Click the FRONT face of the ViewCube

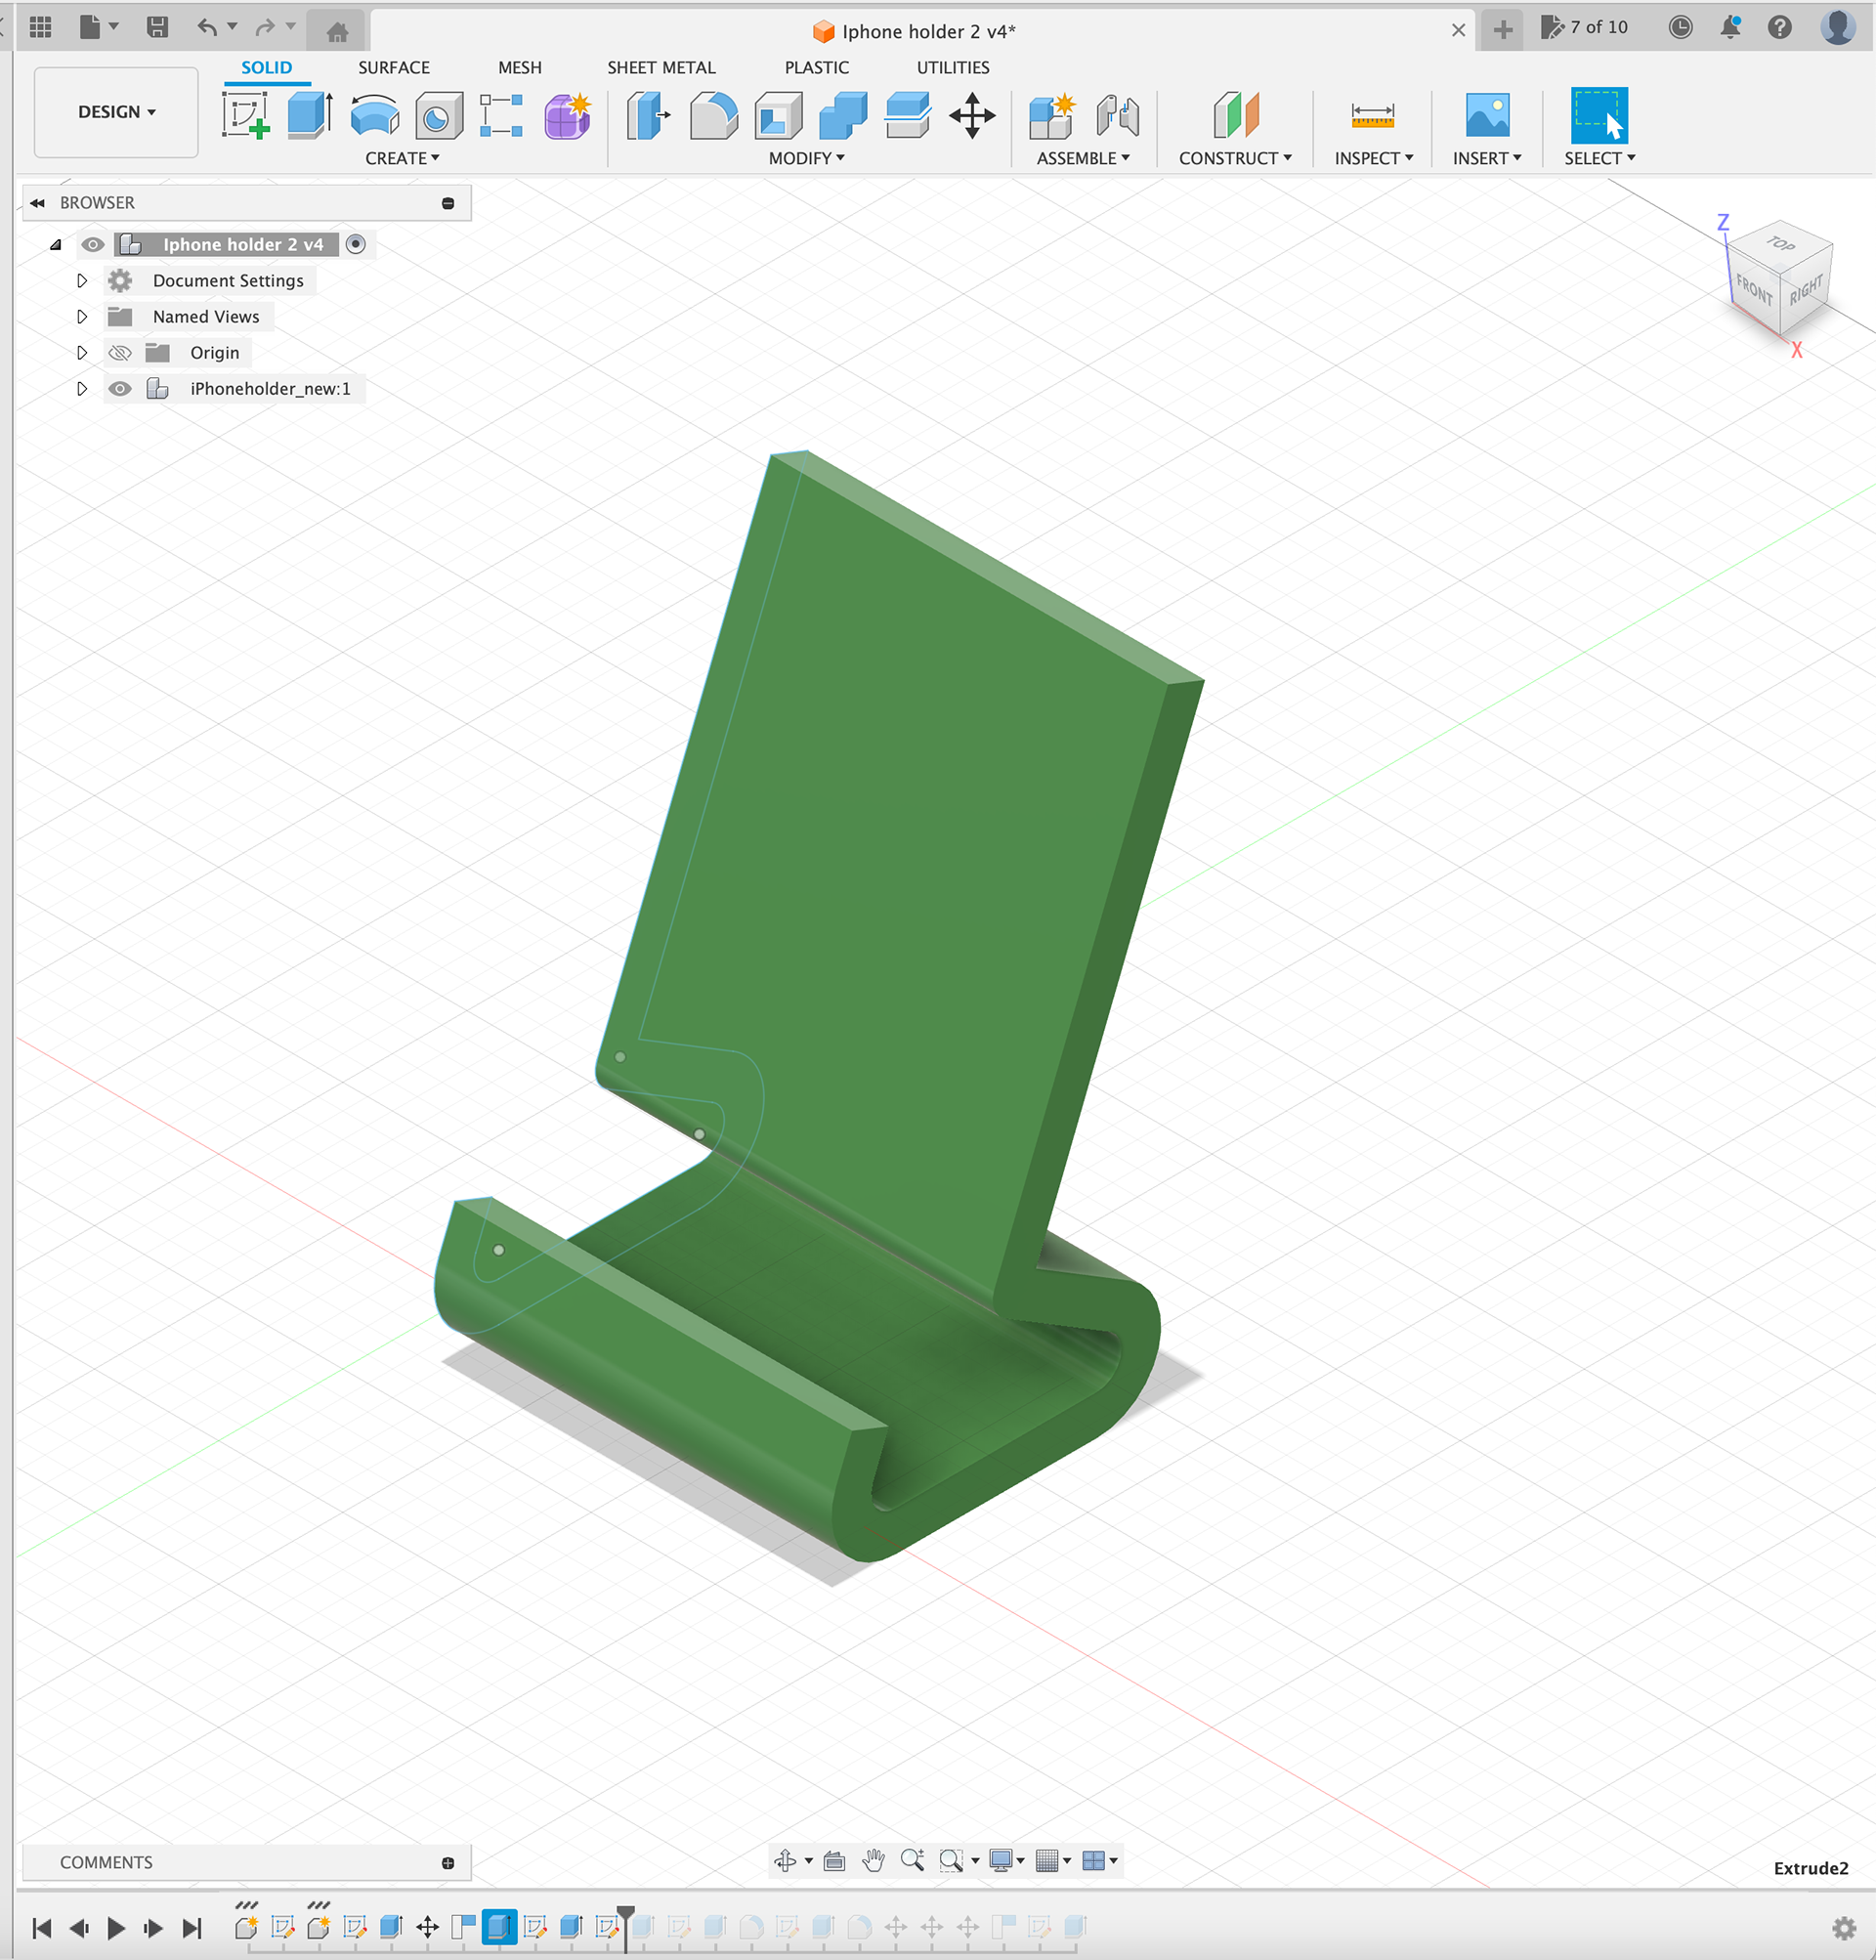point(1754,290)
